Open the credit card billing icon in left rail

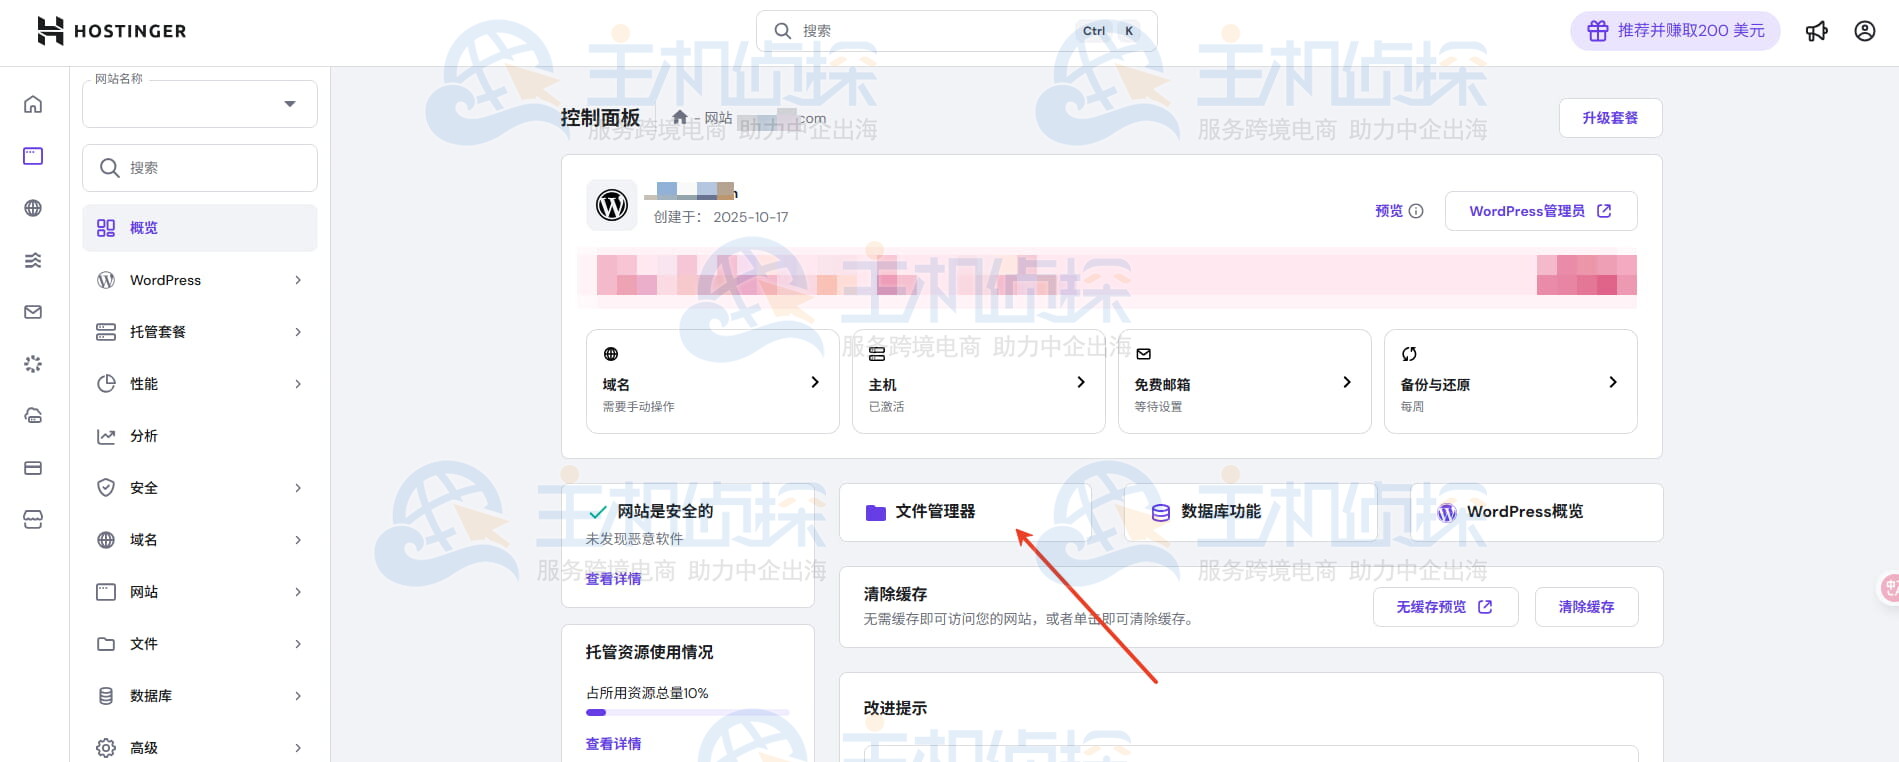(33, 468)
